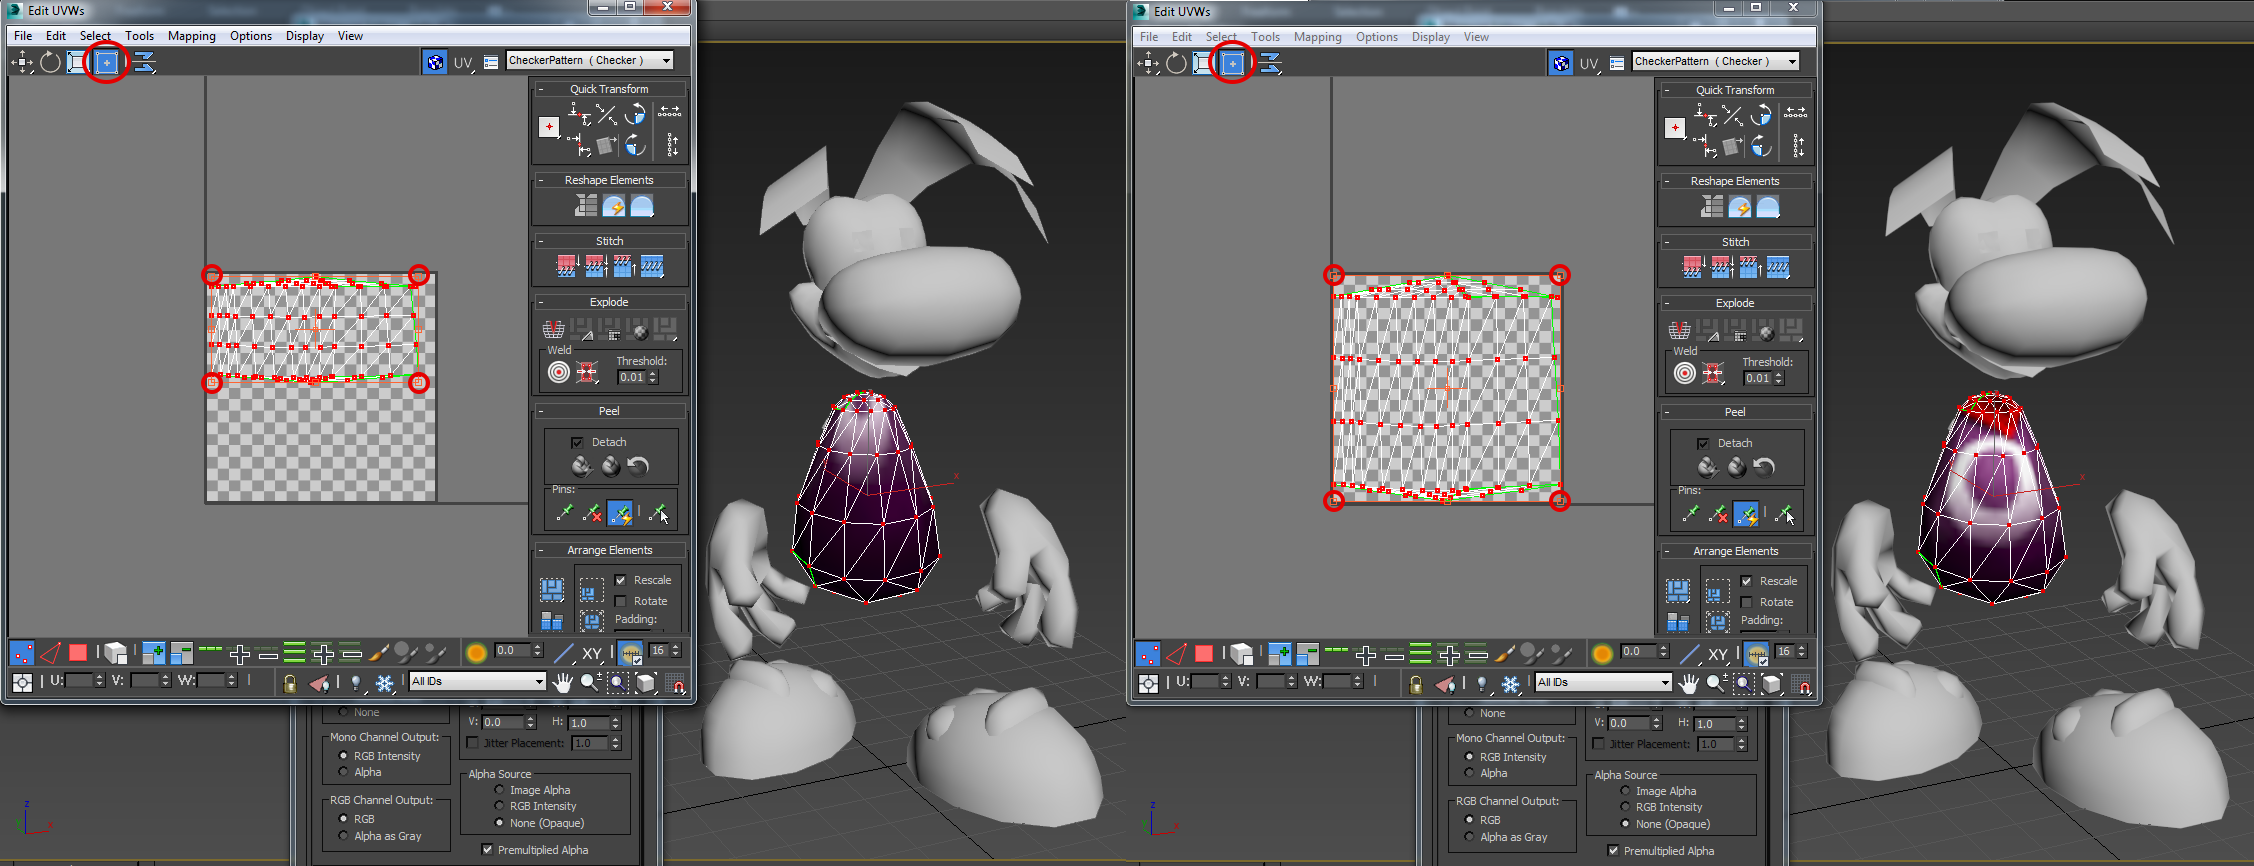Viewport: 2254px width, 866px height.
Task: Enable Rotate checkbox in right Arrange Elements
Action: 1746,602
